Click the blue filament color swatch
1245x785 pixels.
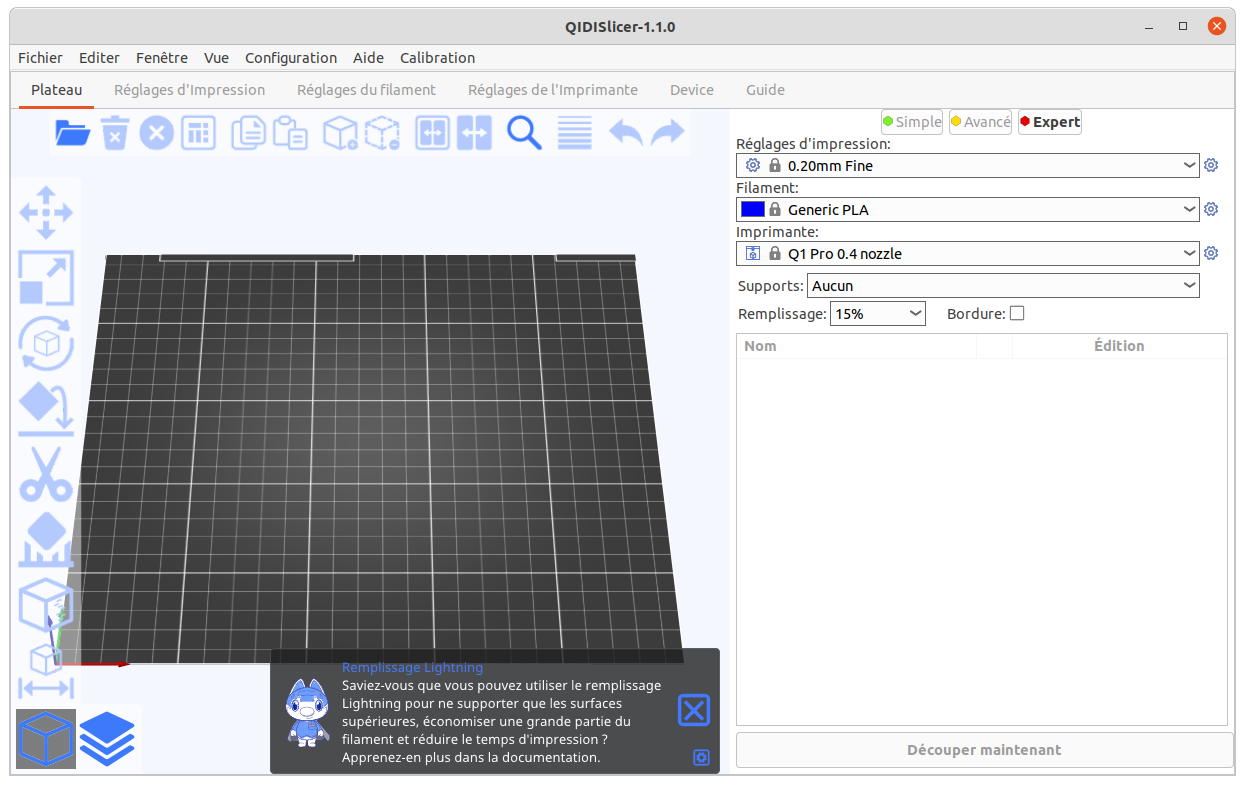coord(753,210)
